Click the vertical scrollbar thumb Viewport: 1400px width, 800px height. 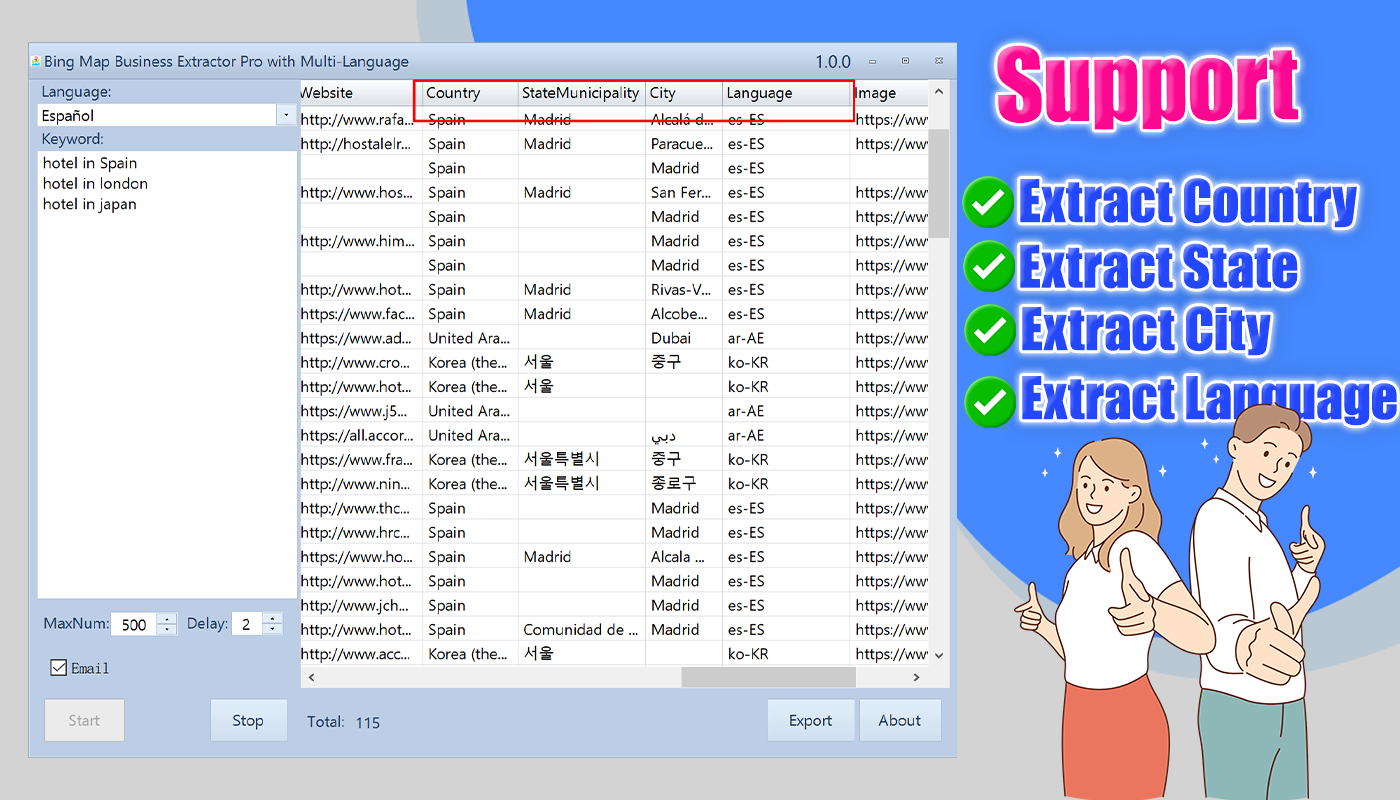tap(938, 183)
